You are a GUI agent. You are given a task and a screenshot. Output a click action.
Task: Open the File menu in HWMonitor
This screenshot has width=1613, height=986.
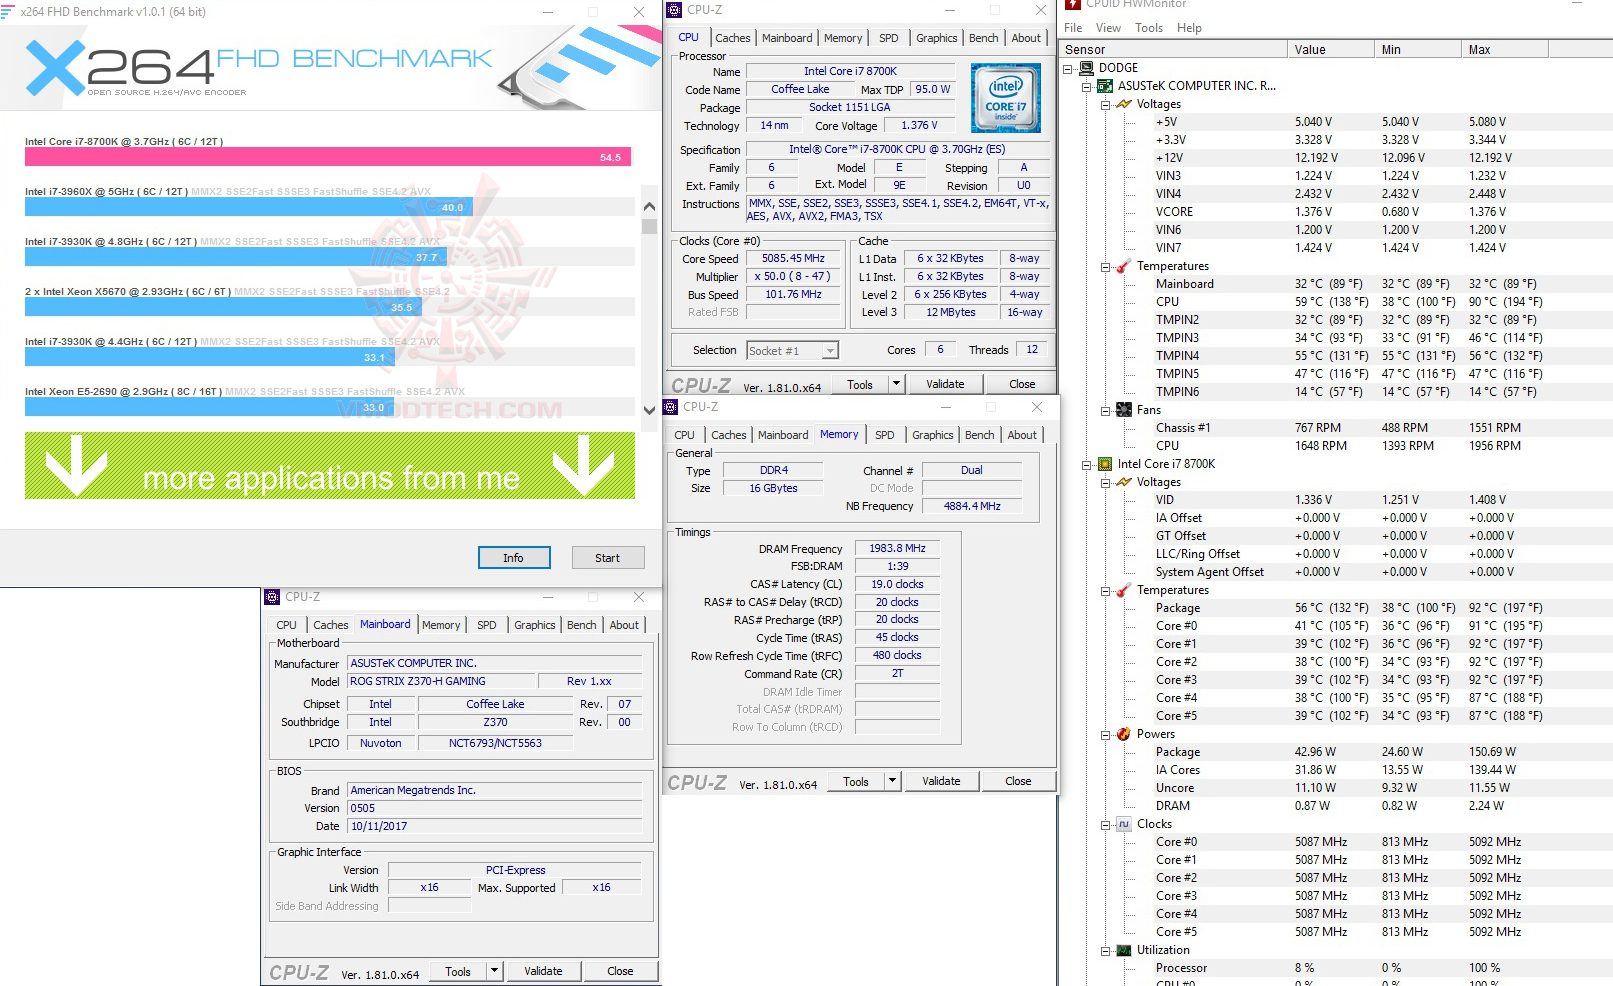[1073, 28]
